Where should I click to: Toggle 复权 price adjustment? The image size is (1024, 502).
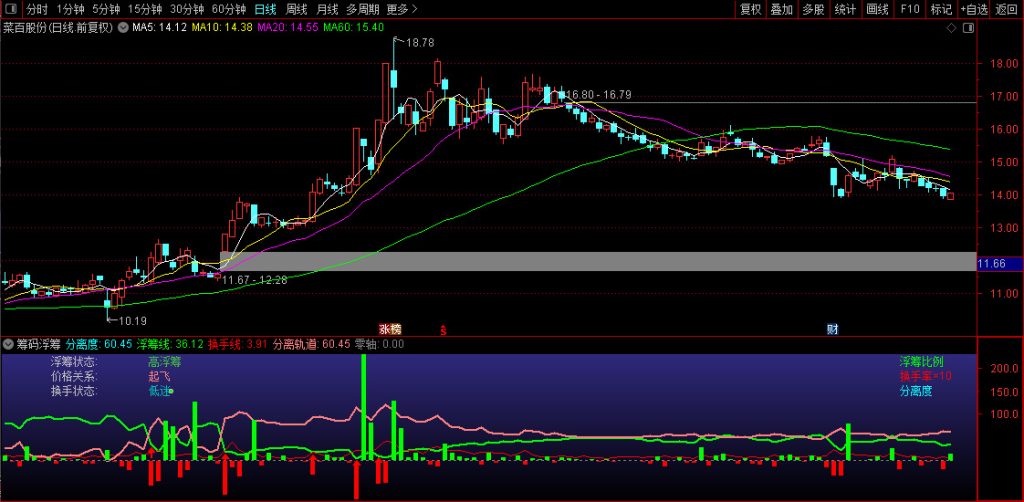tap(750, 9)
